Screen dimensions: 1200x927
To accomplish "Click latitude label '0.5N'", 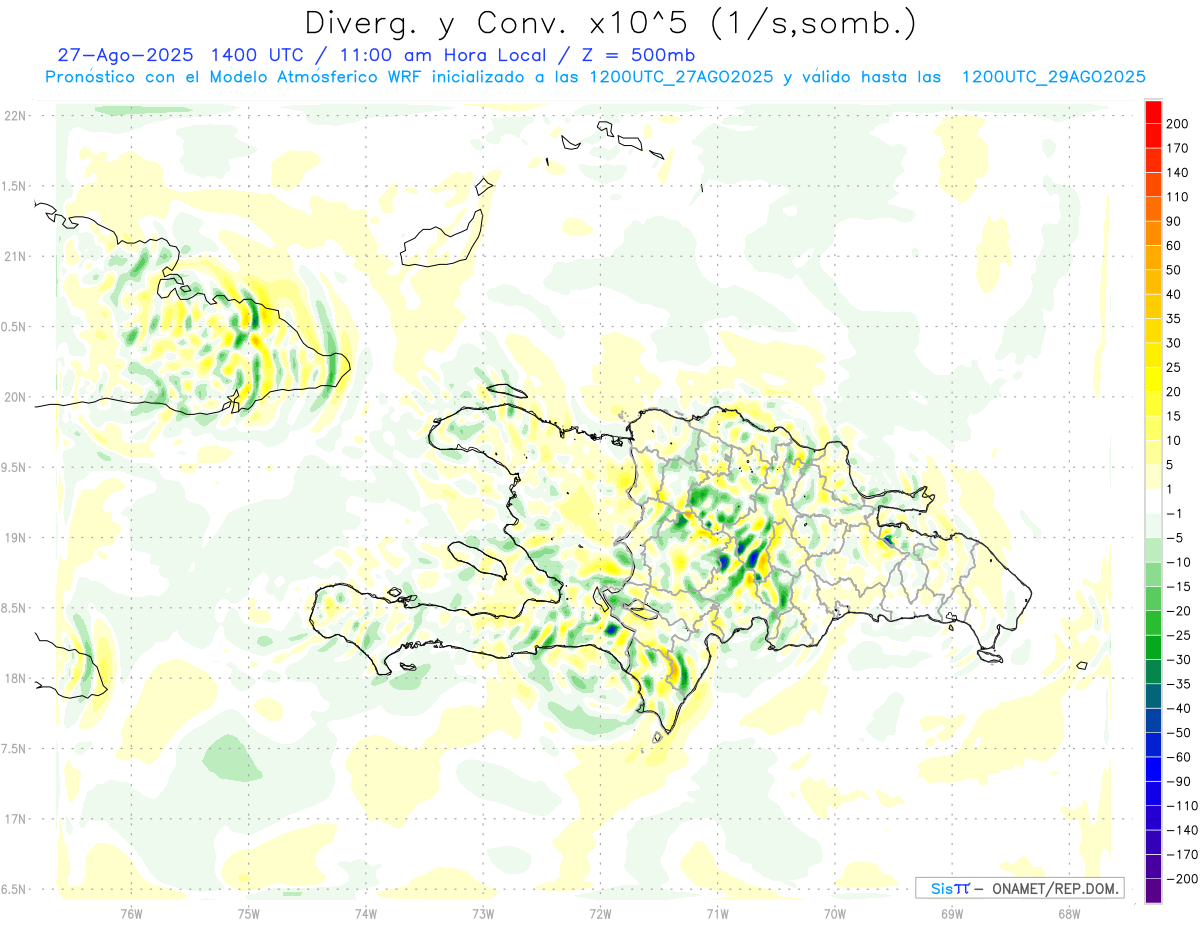I will pos(14,327).
